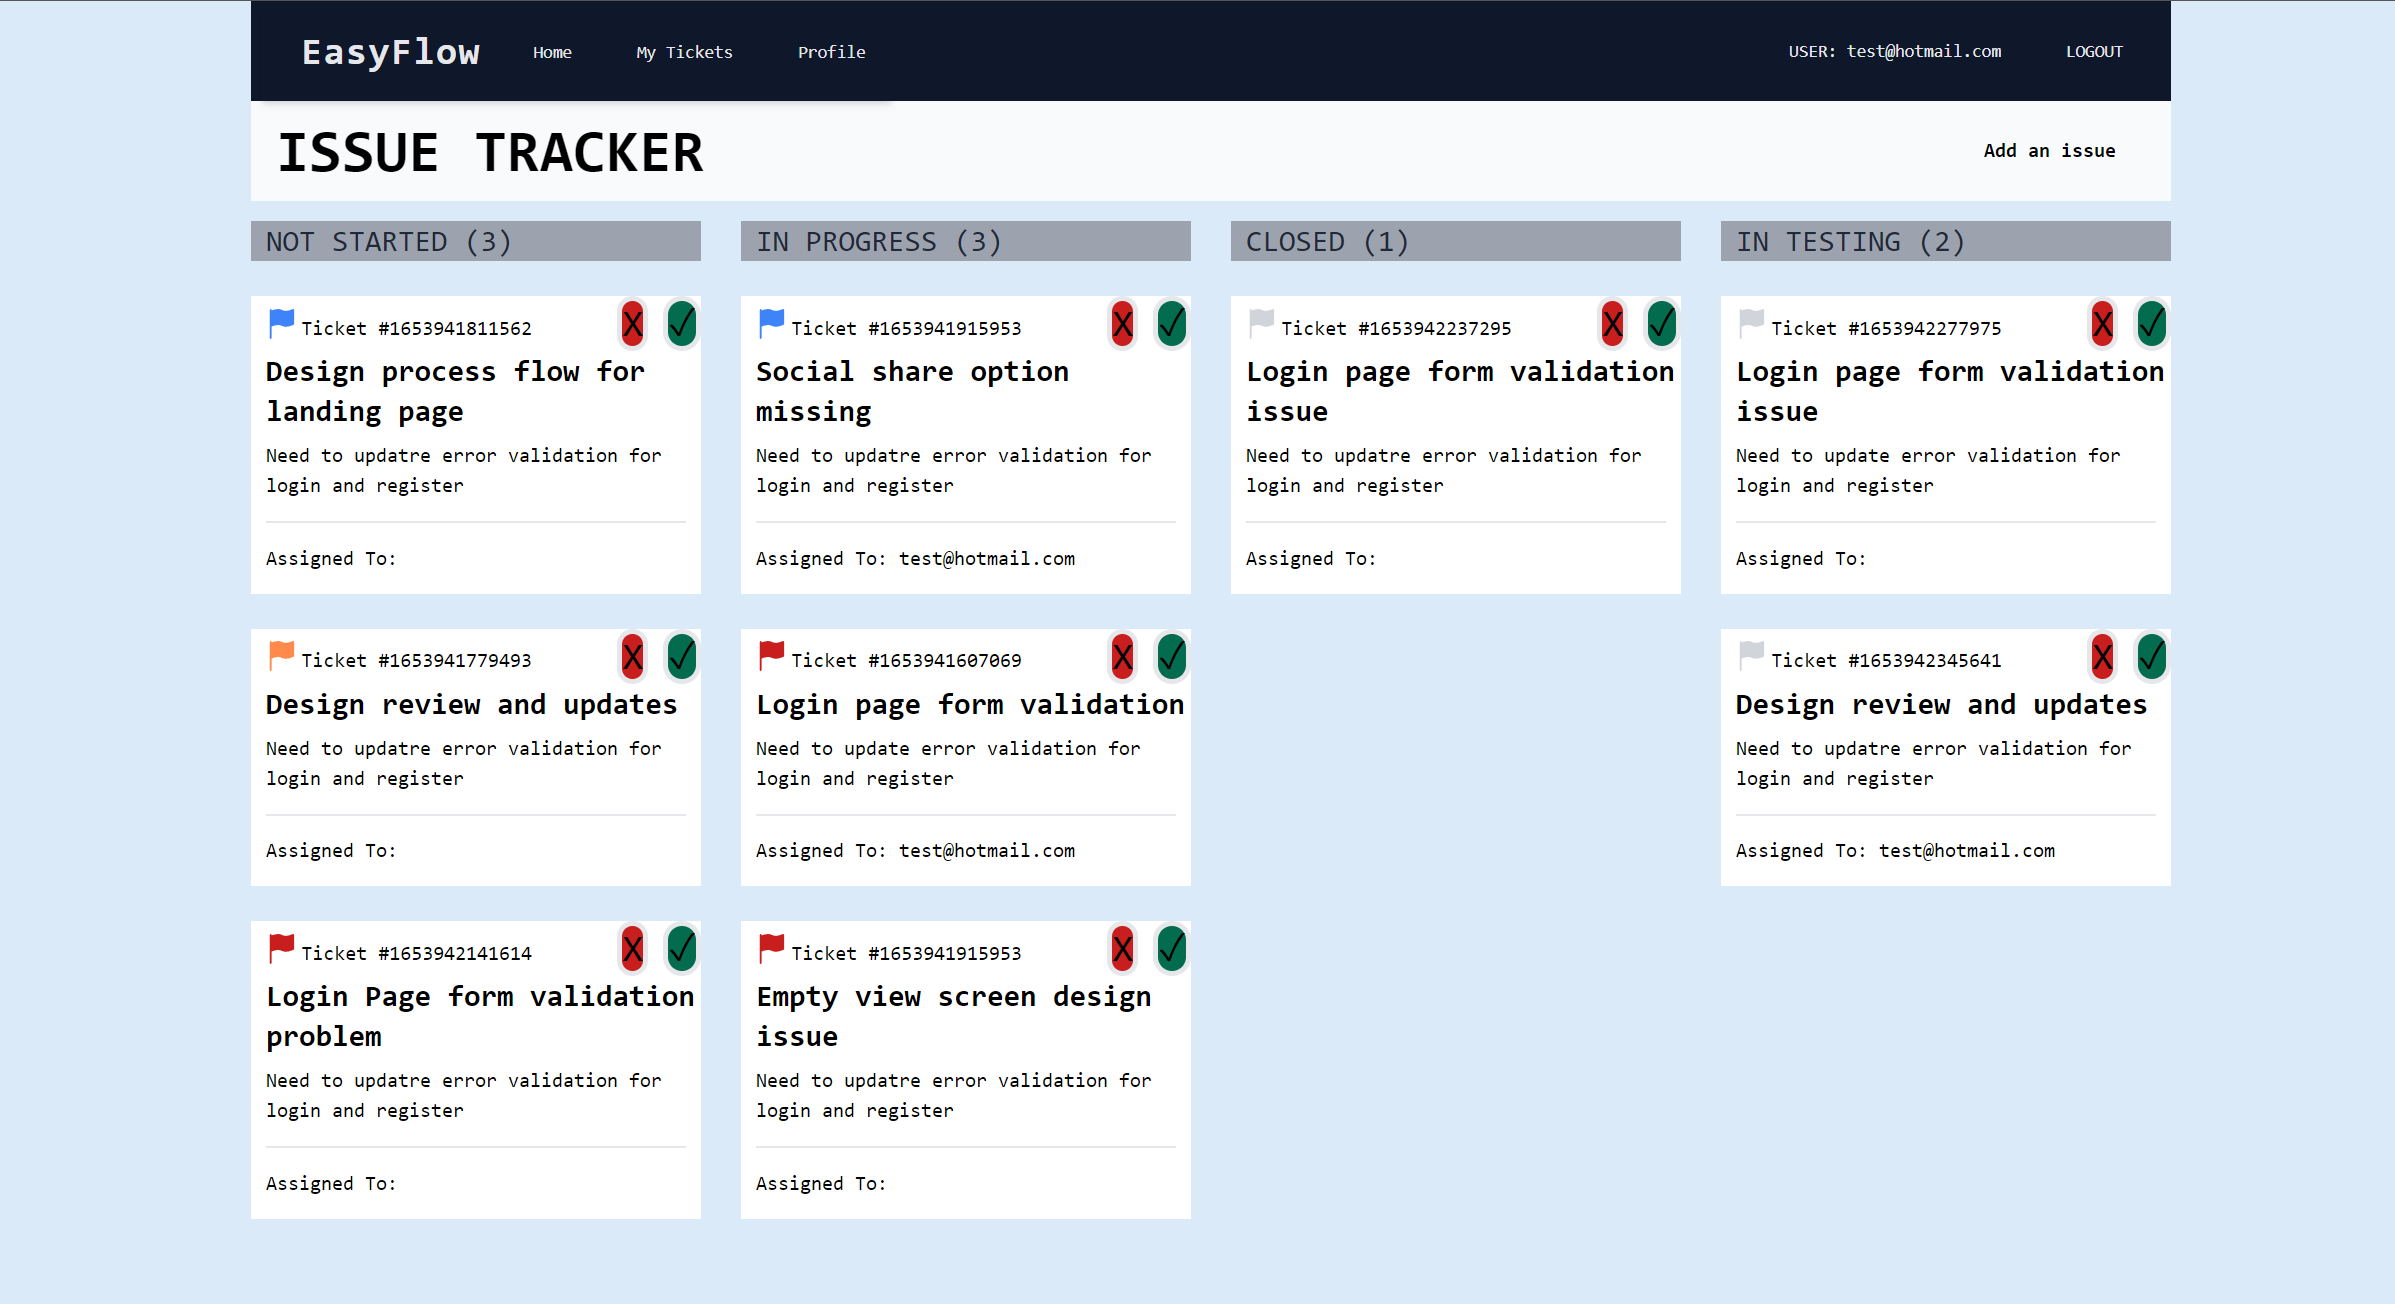
Task: Click the LOGOUT button
Action: click(2094, 51)
